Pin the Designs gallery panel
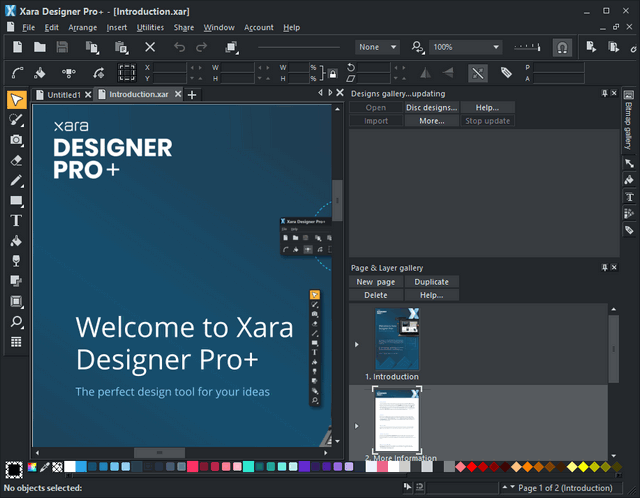The image size is (640, 498). [604, 93]
